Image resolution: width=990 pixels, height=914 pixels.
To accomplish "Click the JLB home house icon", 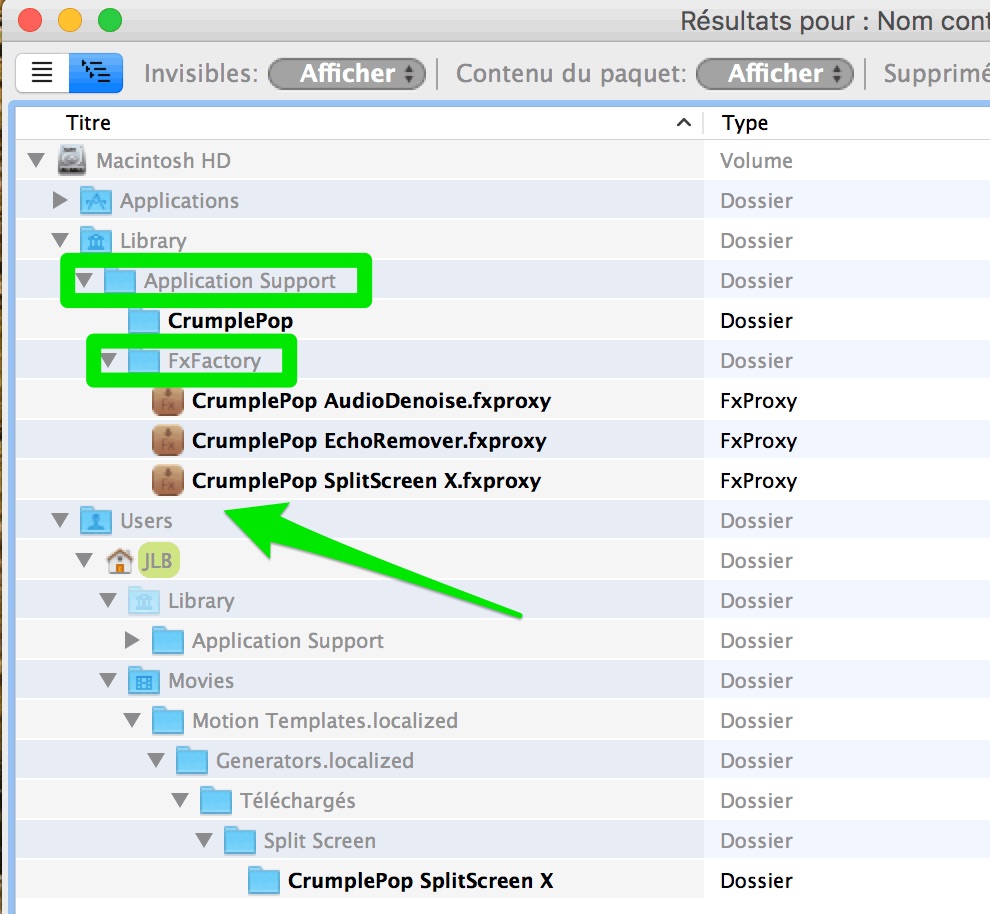I will (x=119, y=561).
